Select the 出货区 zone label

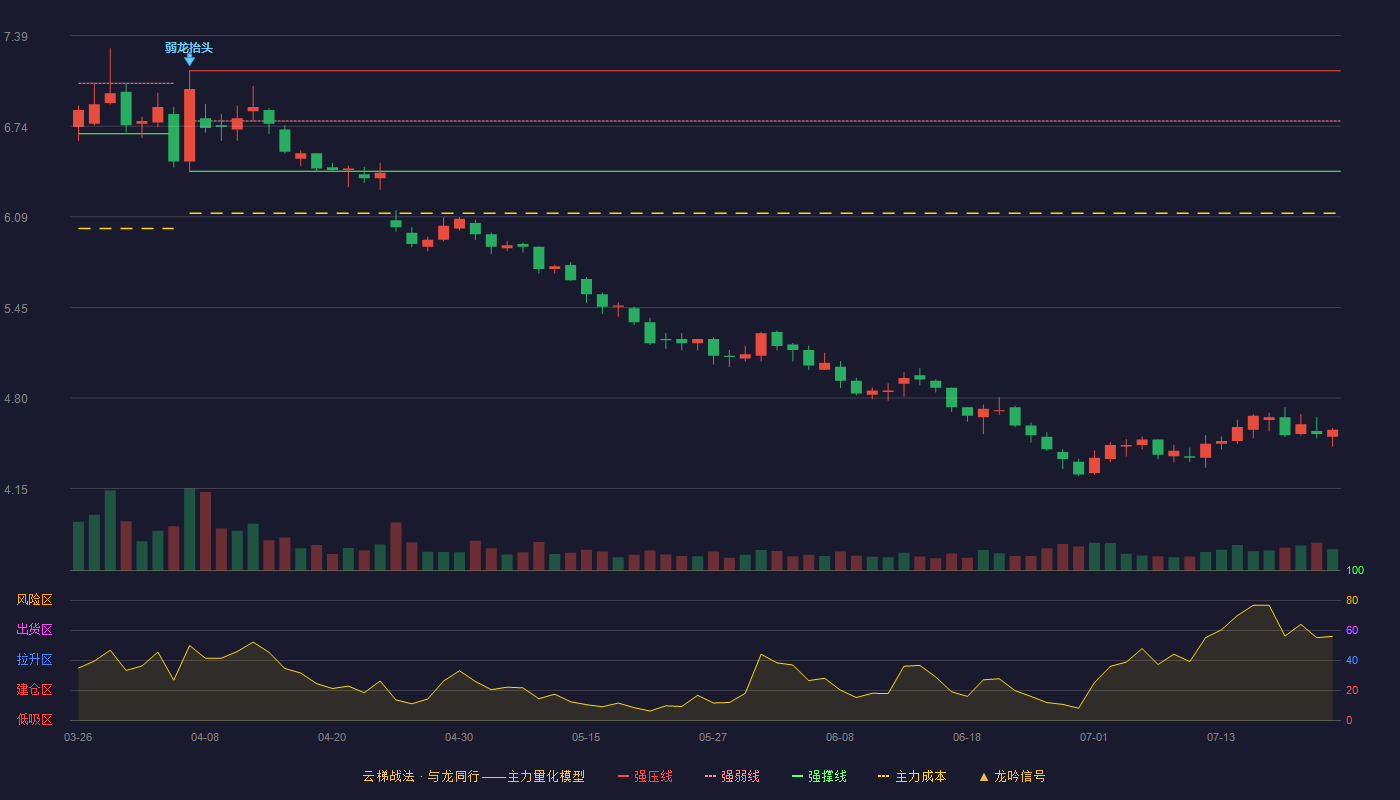(34, 630)
